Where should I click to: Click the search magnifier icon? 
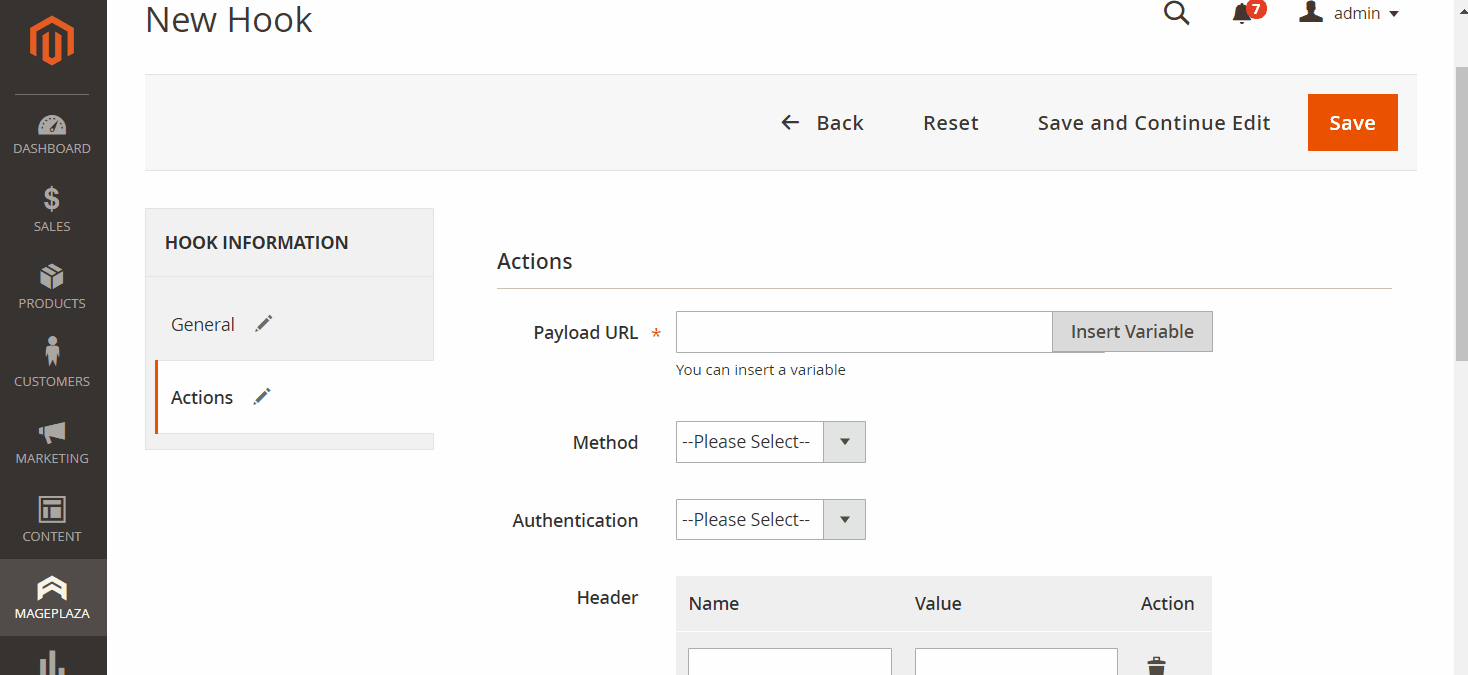pos(1177,13)
